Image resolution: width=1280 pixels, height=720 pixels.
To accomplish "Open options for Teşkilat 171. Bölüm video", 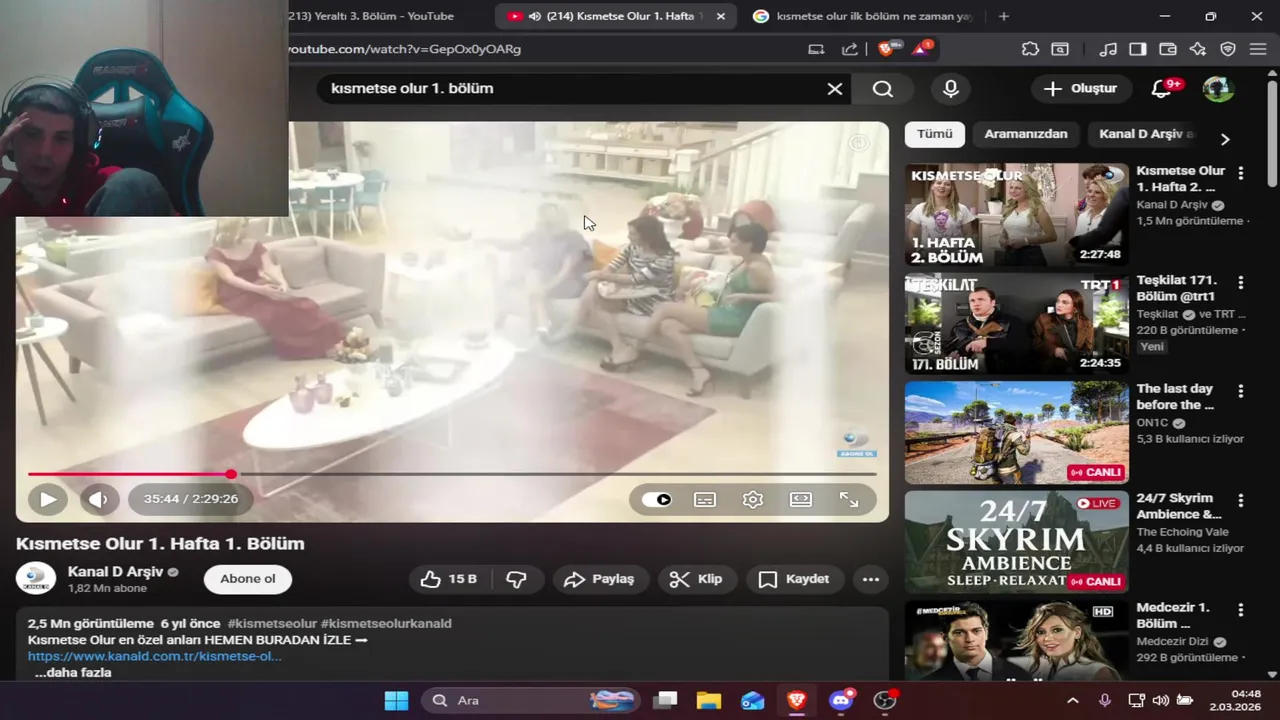I will click(x=1241, y=282).
